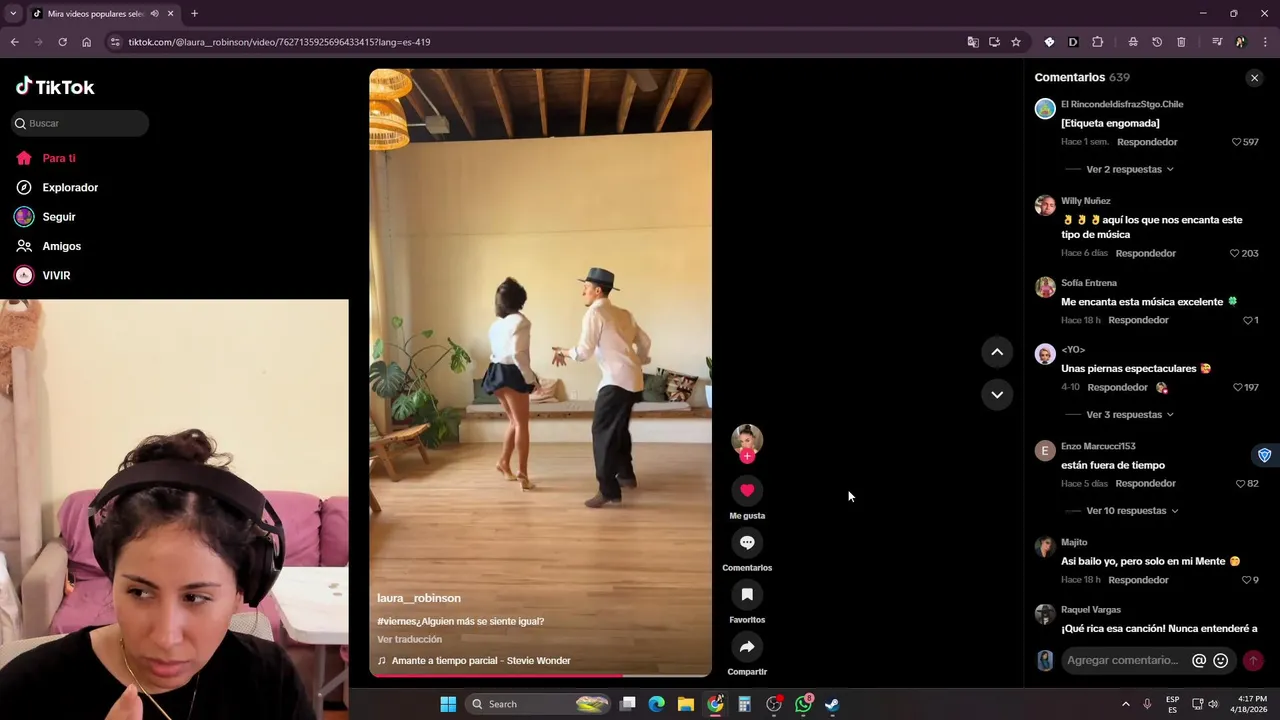Screen dimensions: 1280x720
Task: Open the browser three-dot menu
Action: click(x=1266, y=42)
